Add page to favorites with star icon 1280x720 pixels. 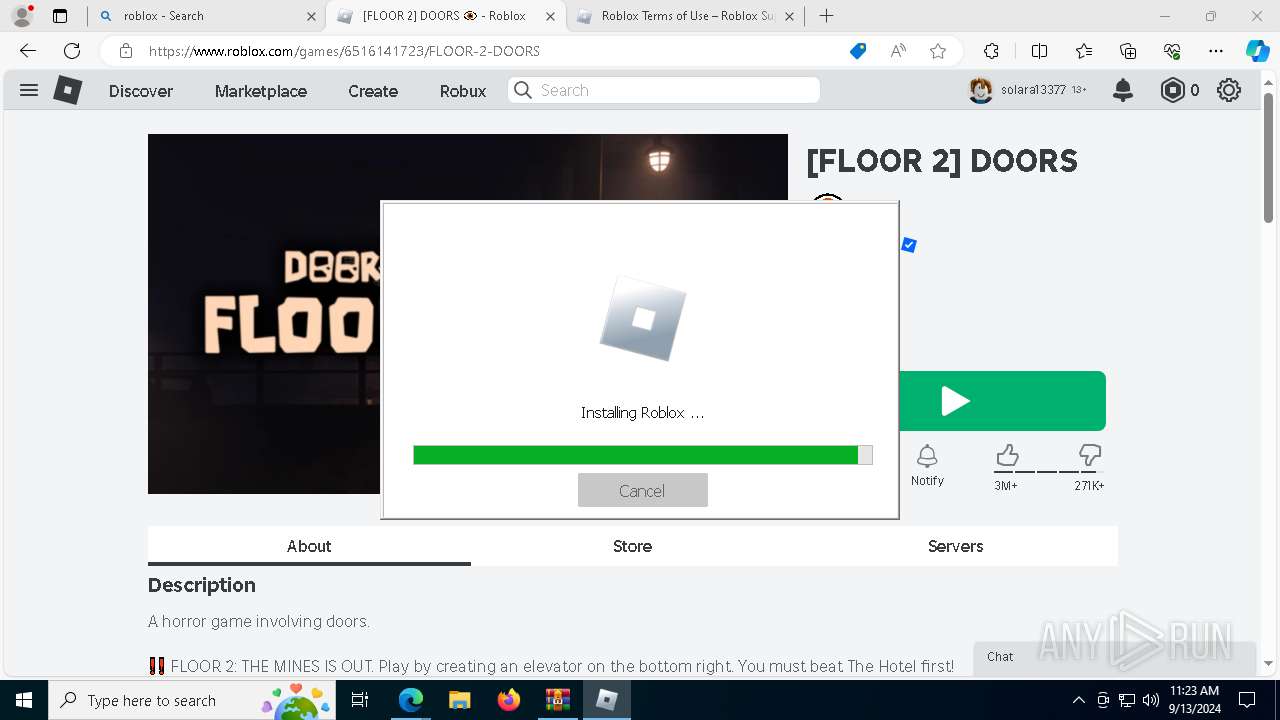tap(938, 51)
